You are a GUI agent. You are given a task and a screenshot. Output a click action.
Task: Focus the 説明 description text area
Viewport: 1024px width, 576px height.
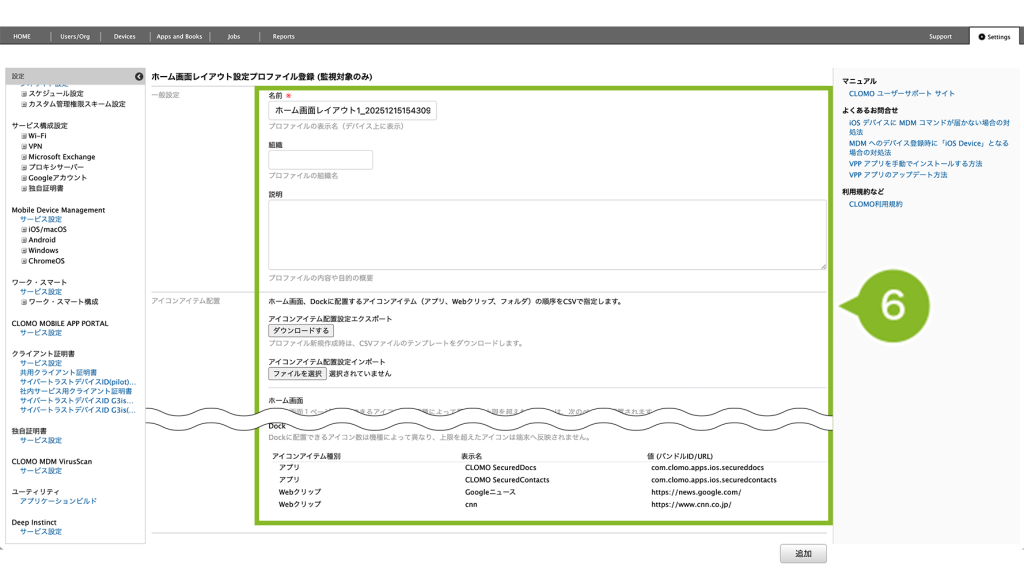pos(547,234)
